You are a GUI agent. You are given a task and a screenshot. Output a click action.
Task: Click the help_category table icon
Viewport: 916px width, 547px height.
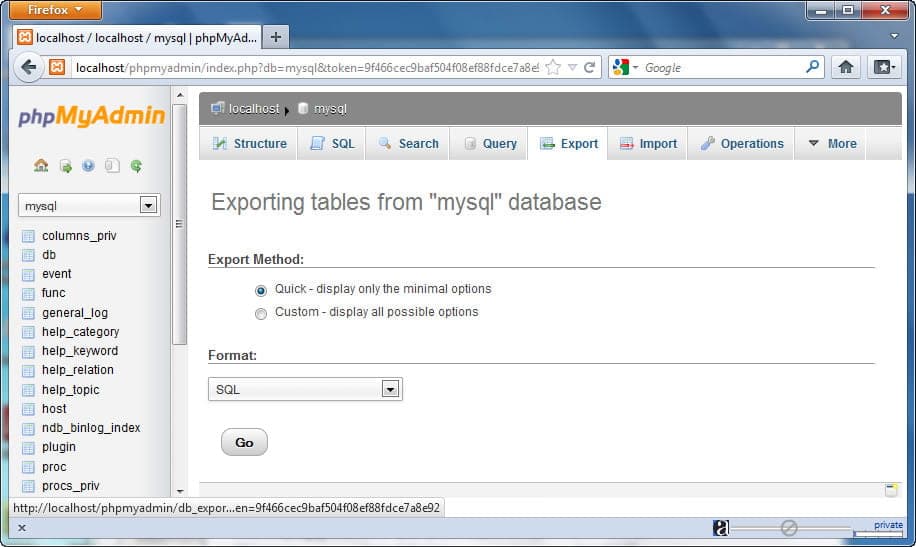coord(28,333)
